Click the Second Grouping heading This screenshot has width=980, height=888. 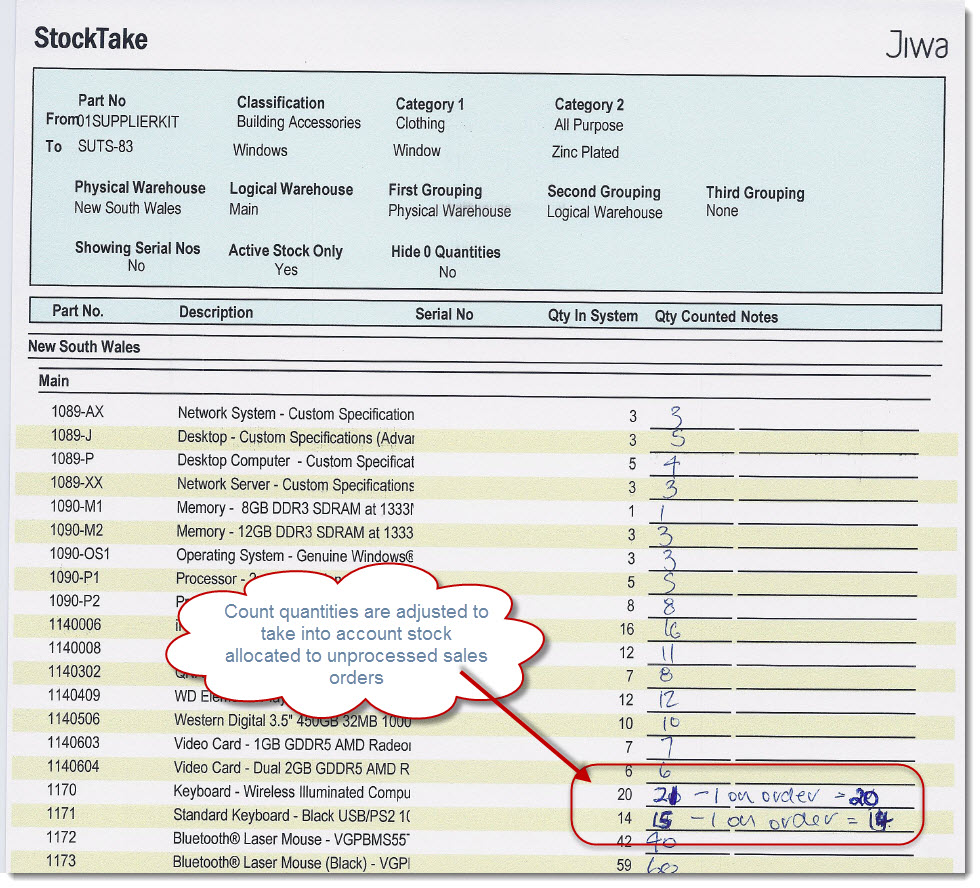pyautogui.click(x=604, y=192)
